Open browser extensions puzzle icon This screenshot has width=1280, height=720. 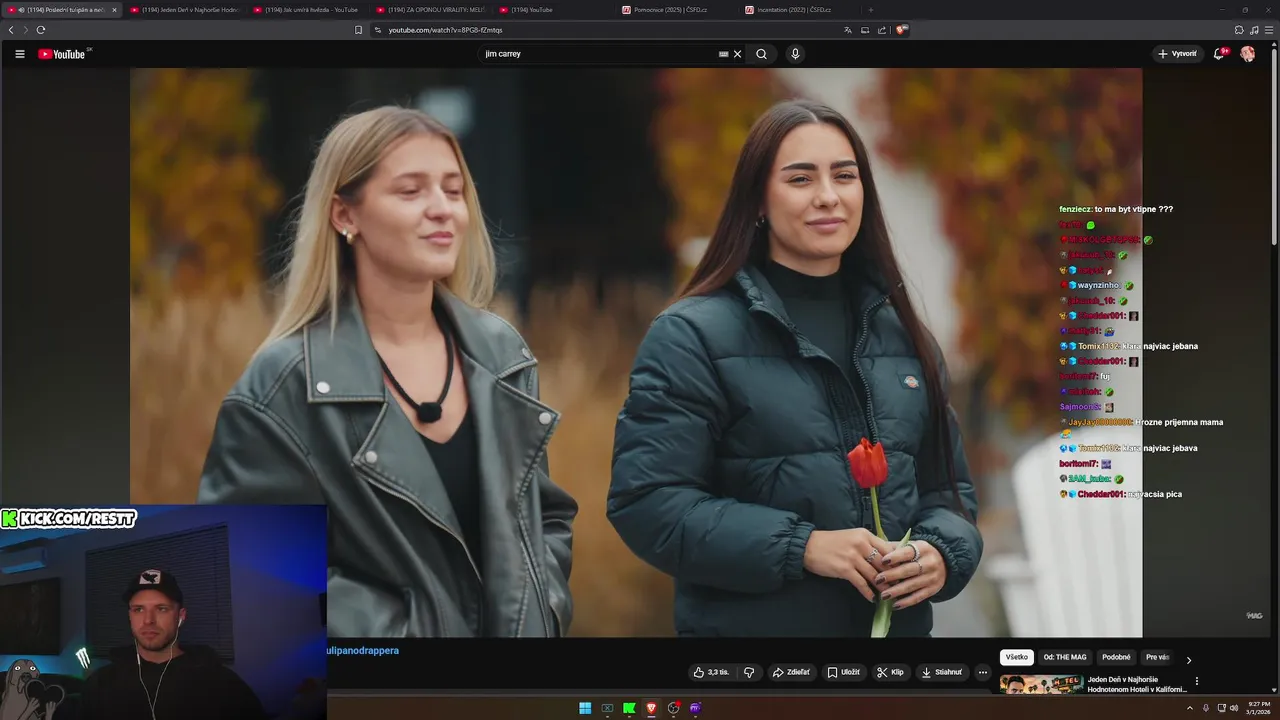click(x=1239, y=30)
